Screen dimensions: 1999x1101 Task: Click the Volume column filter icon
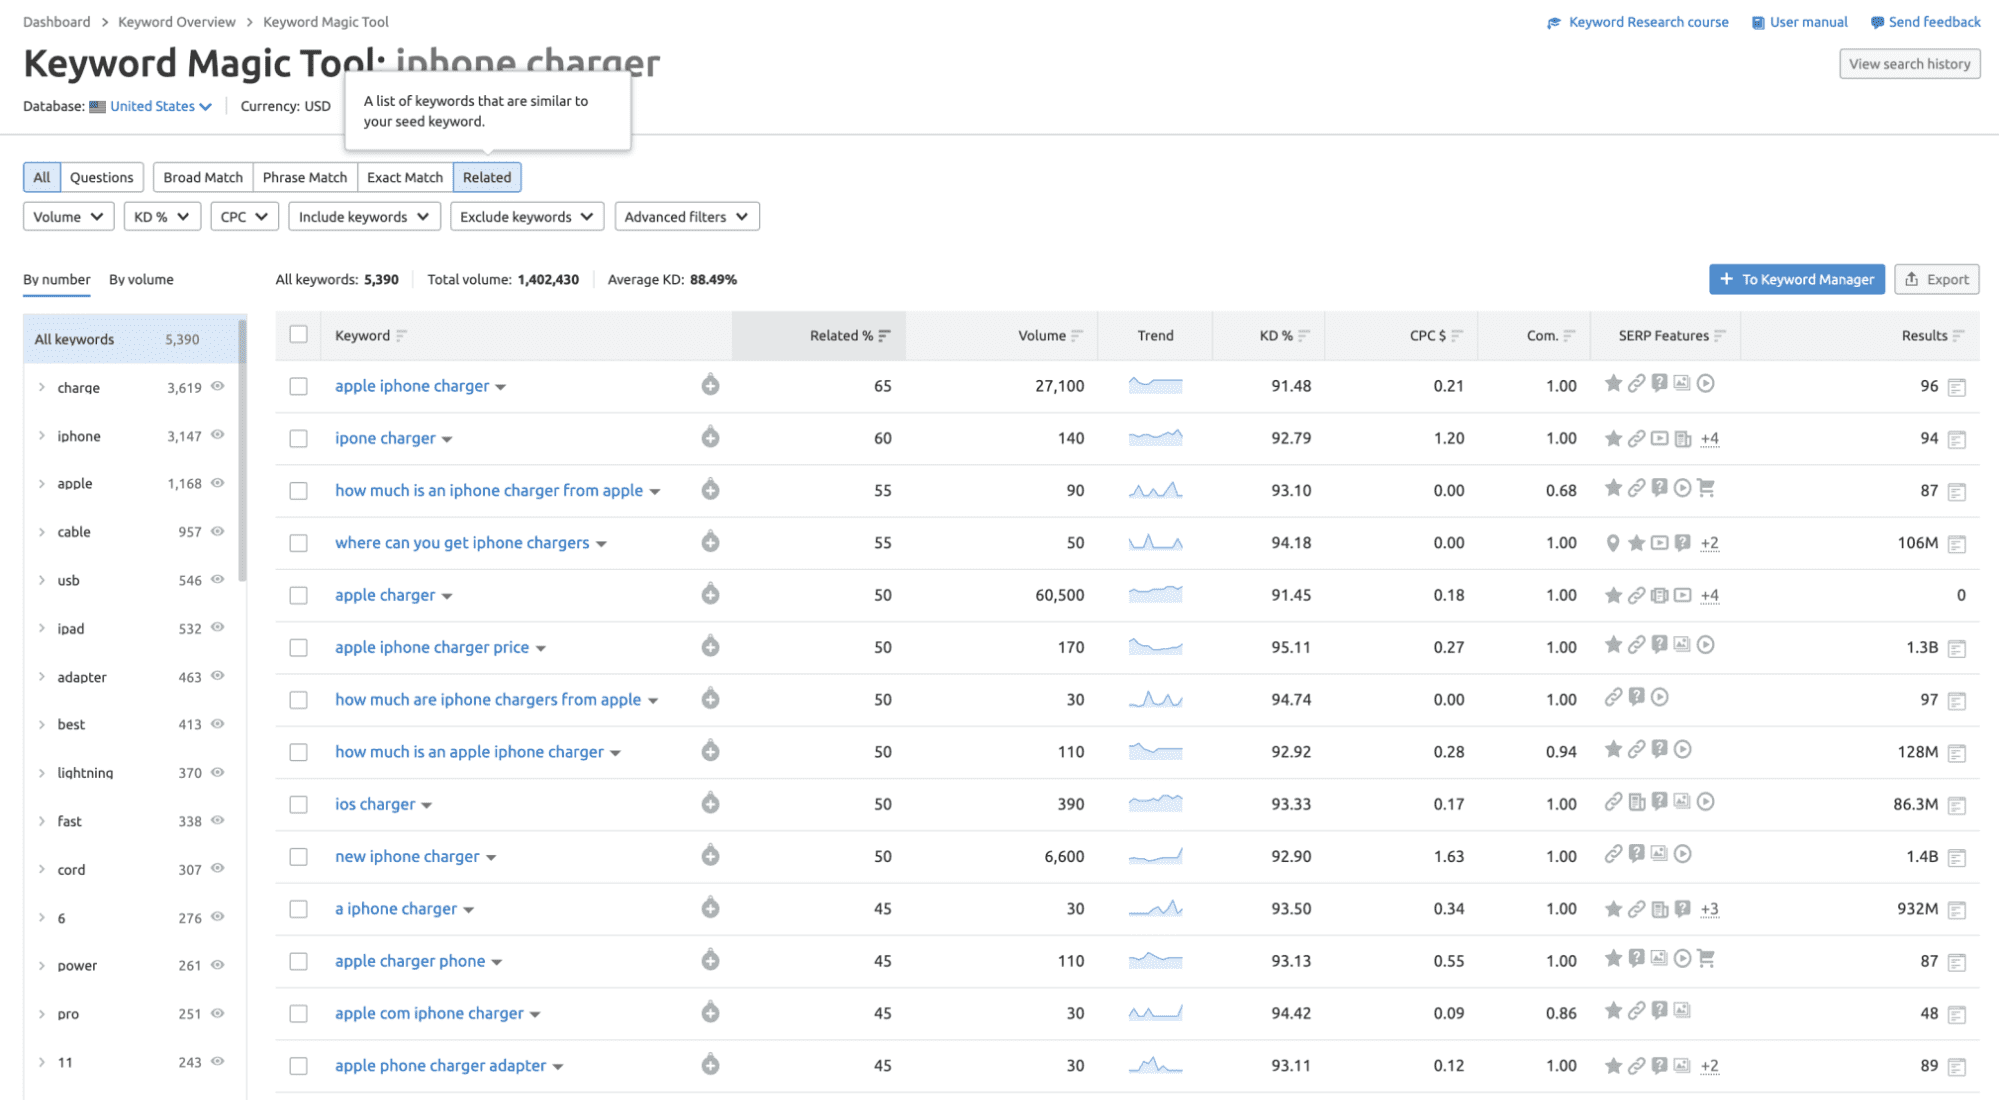pos(1081,336)
